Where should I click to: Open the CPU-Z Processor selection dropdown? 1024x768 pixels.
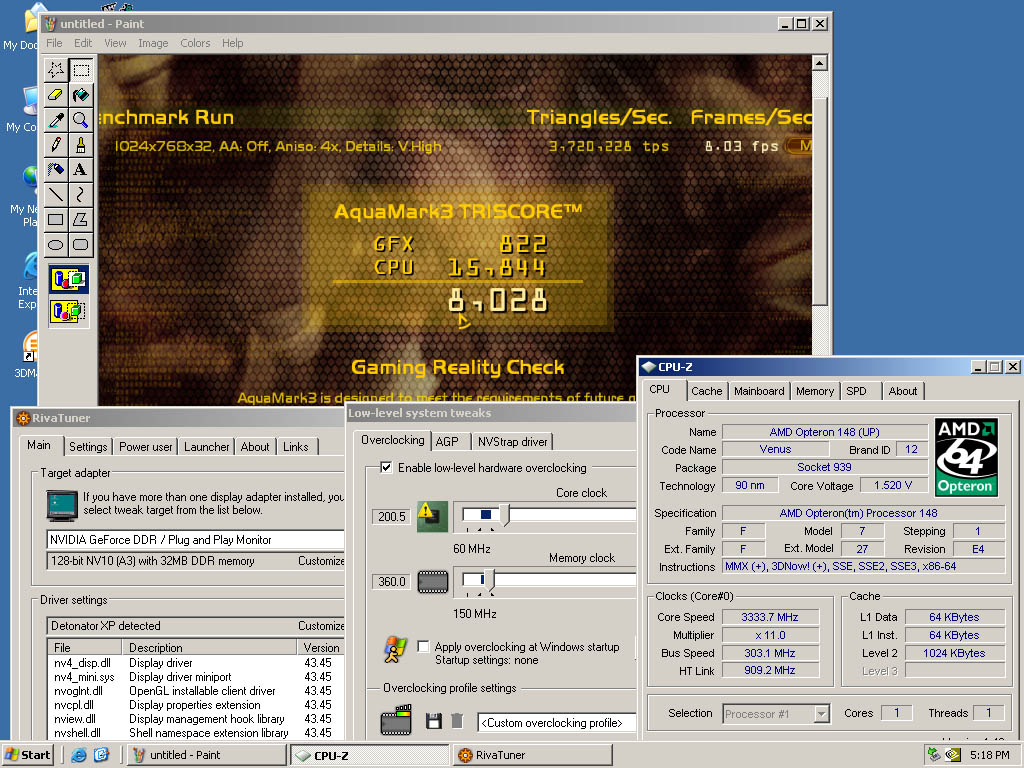pos(822,714)
